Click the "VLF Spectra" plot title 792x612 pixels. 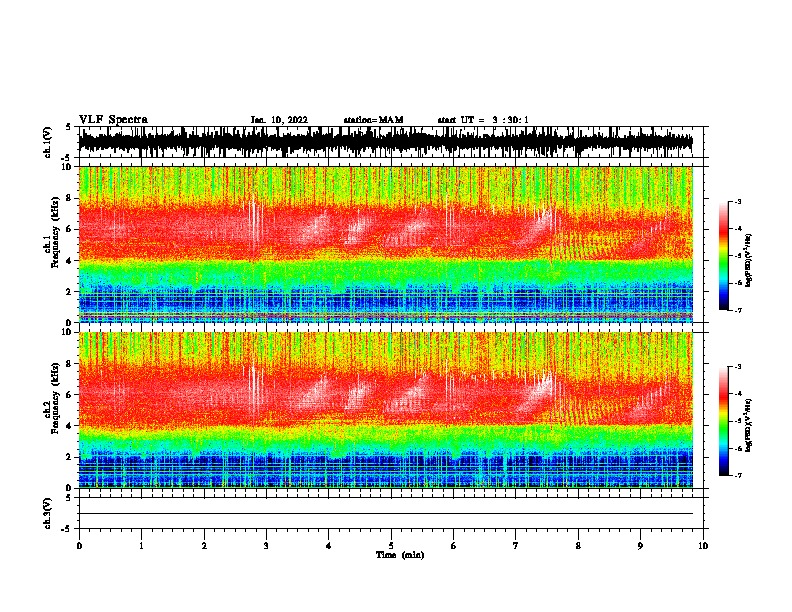114,120
